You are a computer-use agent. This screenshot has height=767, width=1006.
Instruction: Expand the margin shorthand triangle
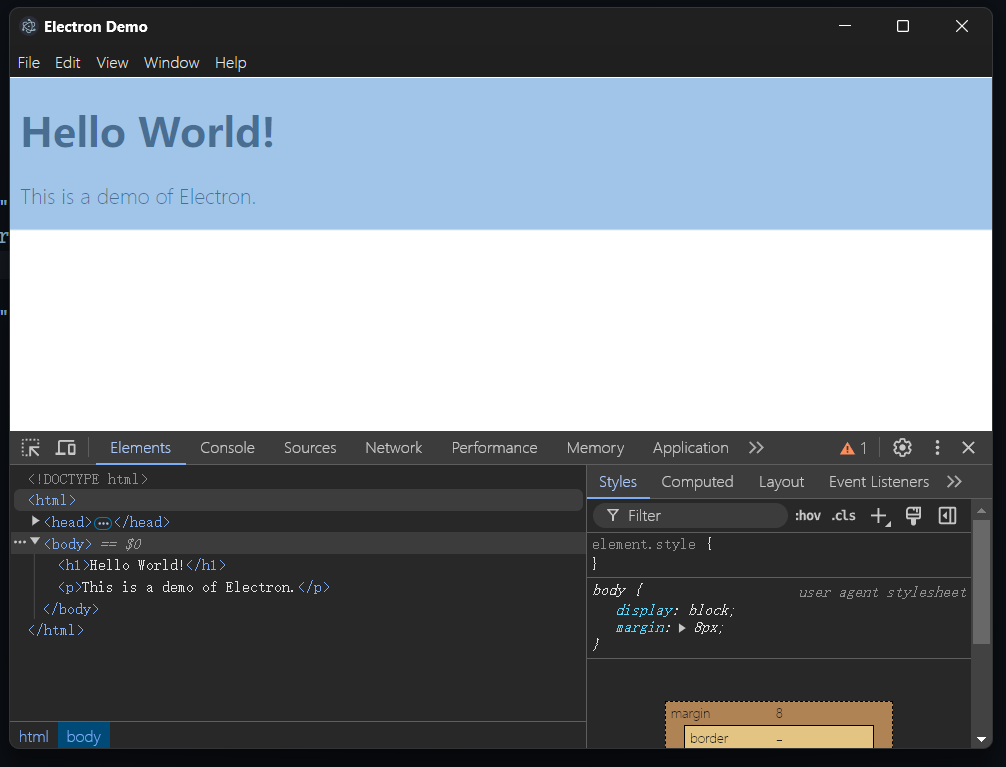(x=682, y=628)
